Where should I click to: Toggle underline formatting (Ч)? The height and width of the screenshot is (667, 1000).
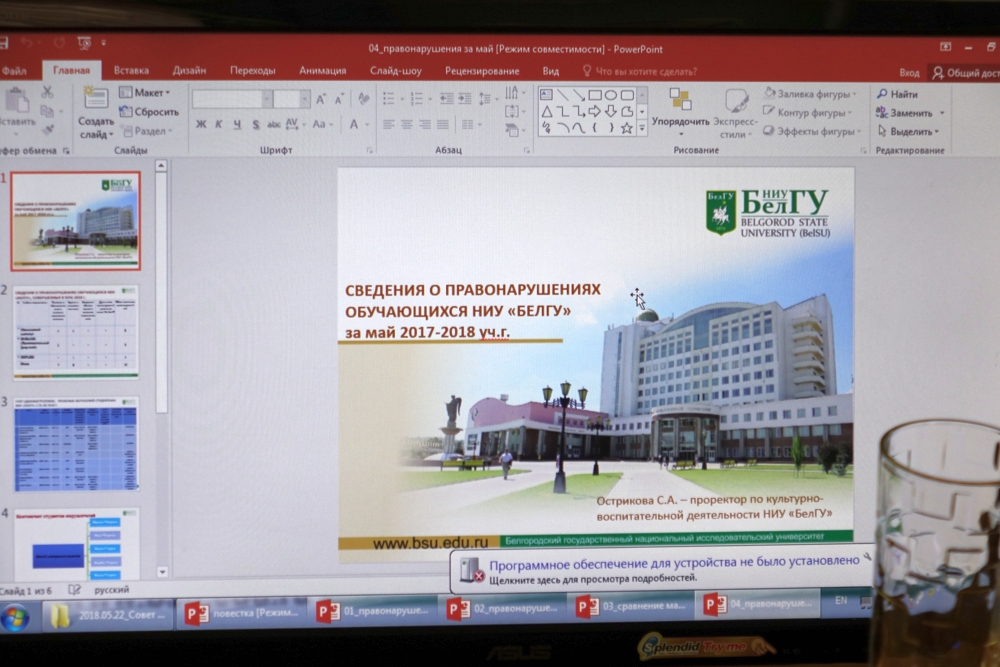click(237, 124)
